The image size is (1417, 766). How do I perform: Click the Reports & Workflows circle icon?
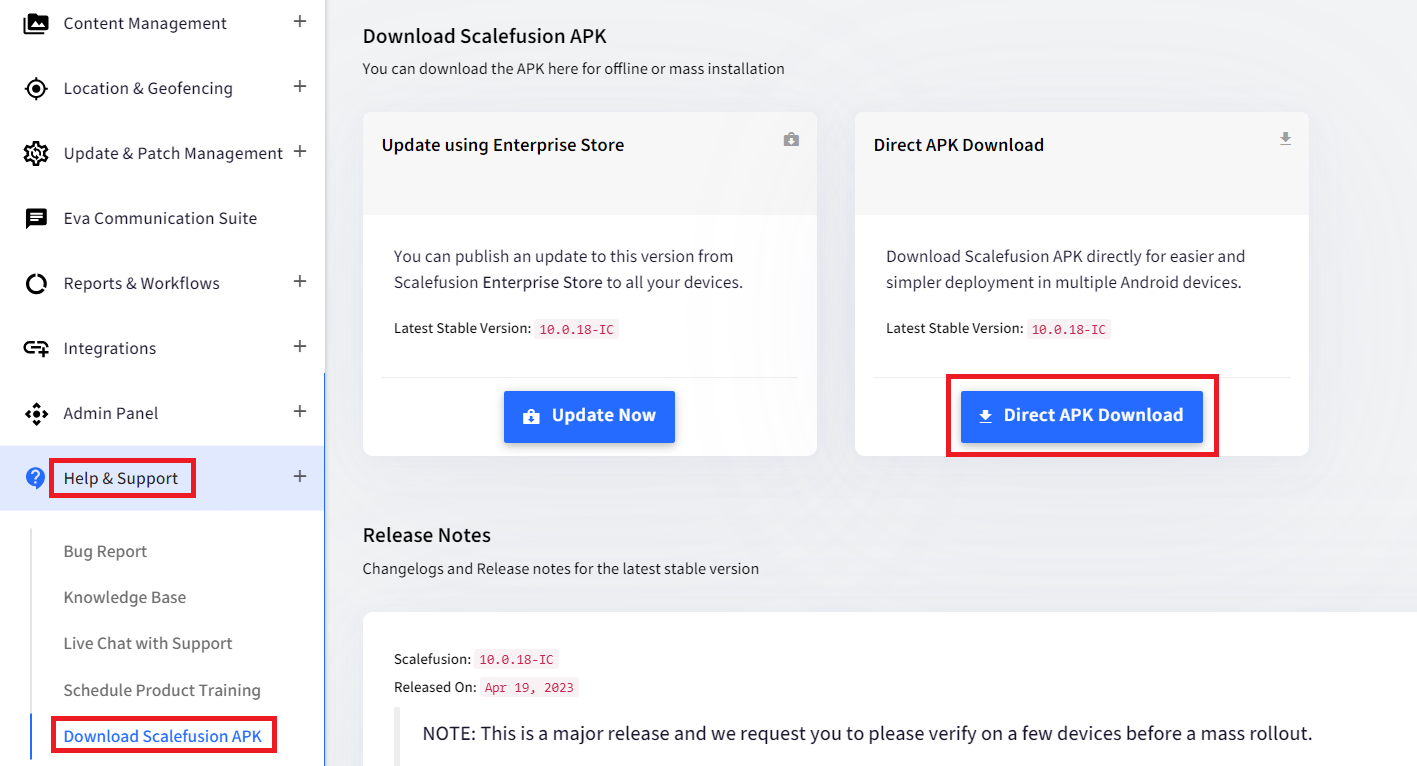tap(36, 284)
